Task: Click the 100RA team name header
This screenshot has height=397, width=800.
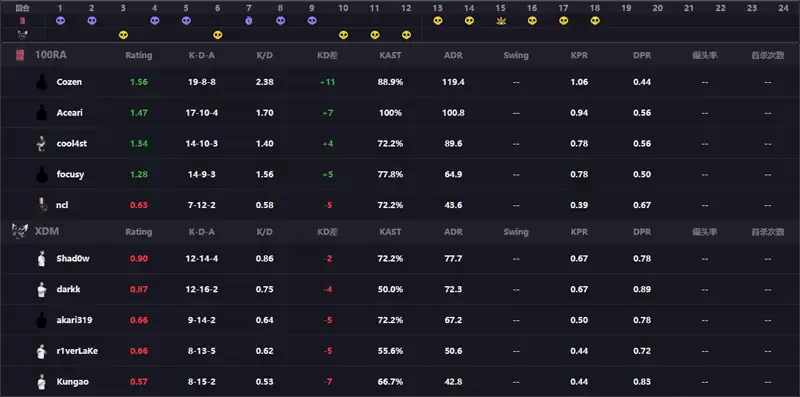Action: tap(52, 55)
